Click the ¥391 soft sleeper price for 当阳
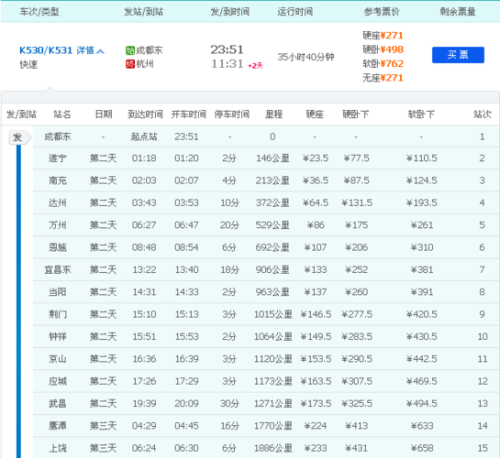The height and width of the screenshot is (458, 500). tap(422, 292)
